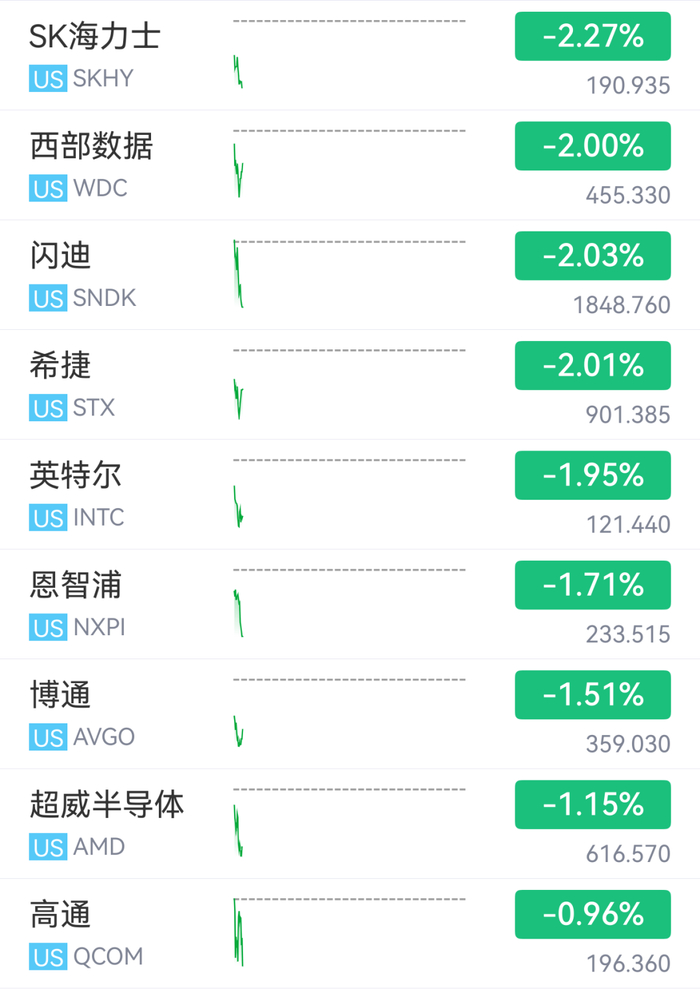Click the US market tag beside QCOM
This screenshot has width=700, height=993.
pyautogui.click(x=48, y=957)
